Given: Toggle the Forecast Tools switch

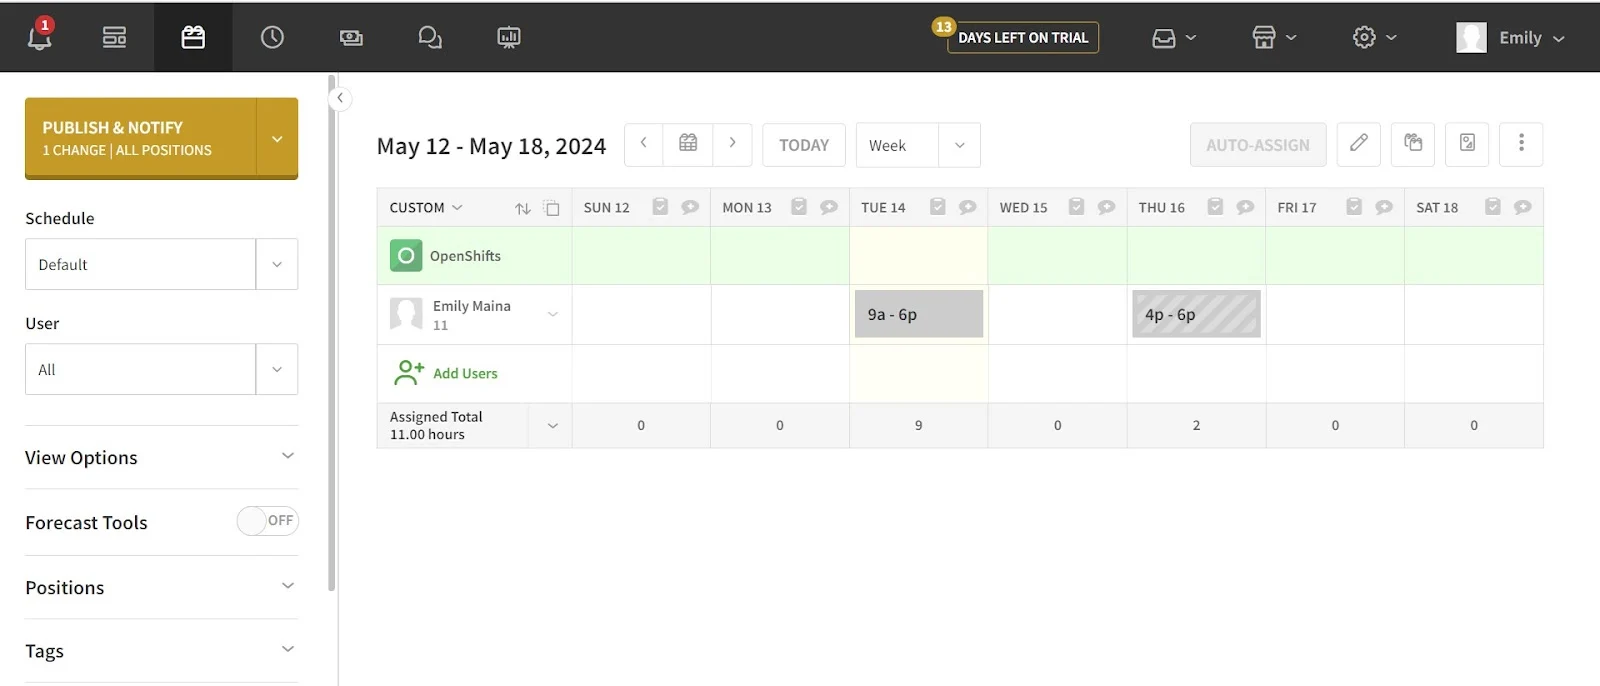Looking at the screenshot, I should click(267, 521).
